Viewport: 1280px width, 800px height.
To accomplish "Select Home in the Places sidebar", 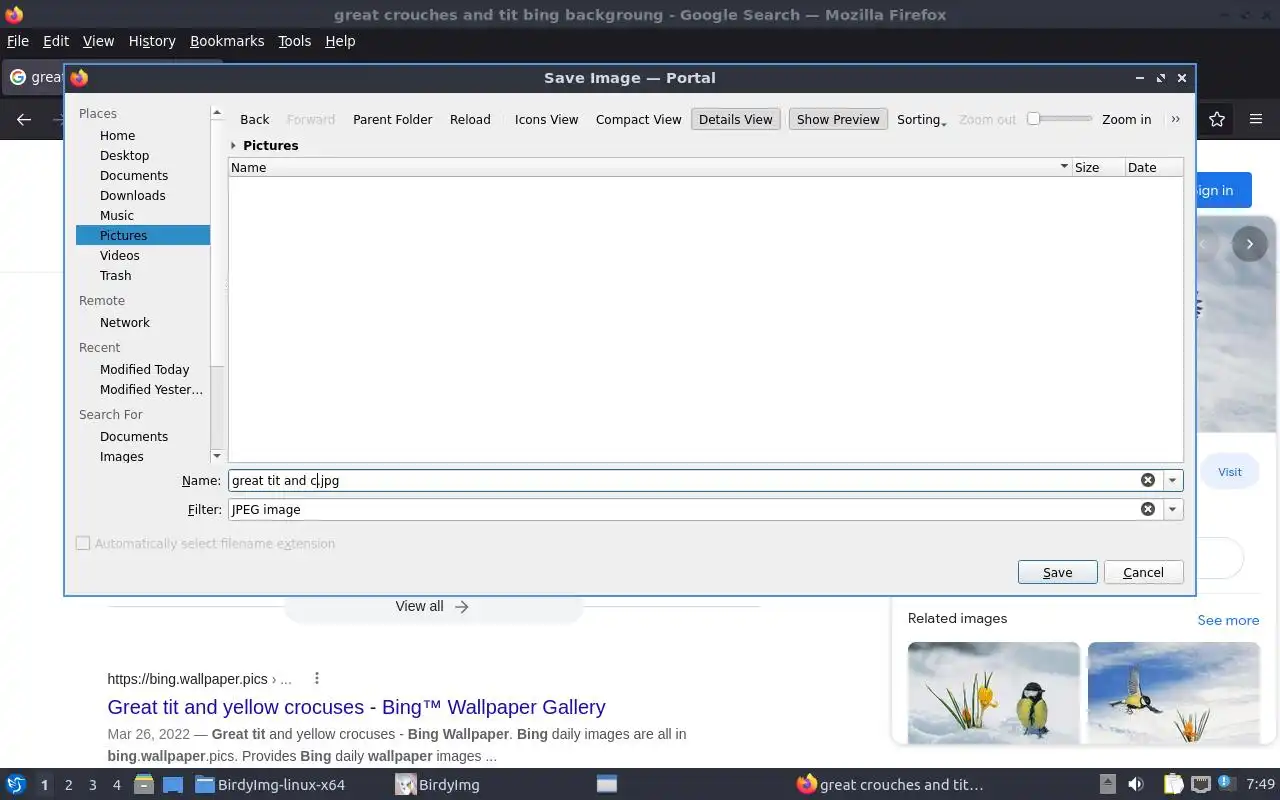I will coord(117,136).
